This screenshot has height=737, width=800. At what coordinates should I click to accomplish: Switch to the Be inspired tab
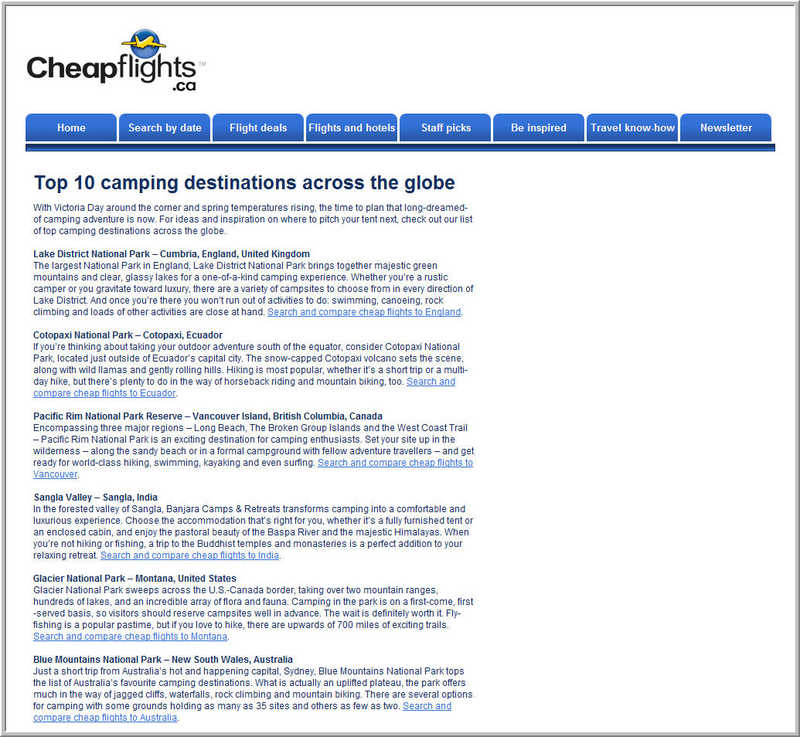click(539, 128)
